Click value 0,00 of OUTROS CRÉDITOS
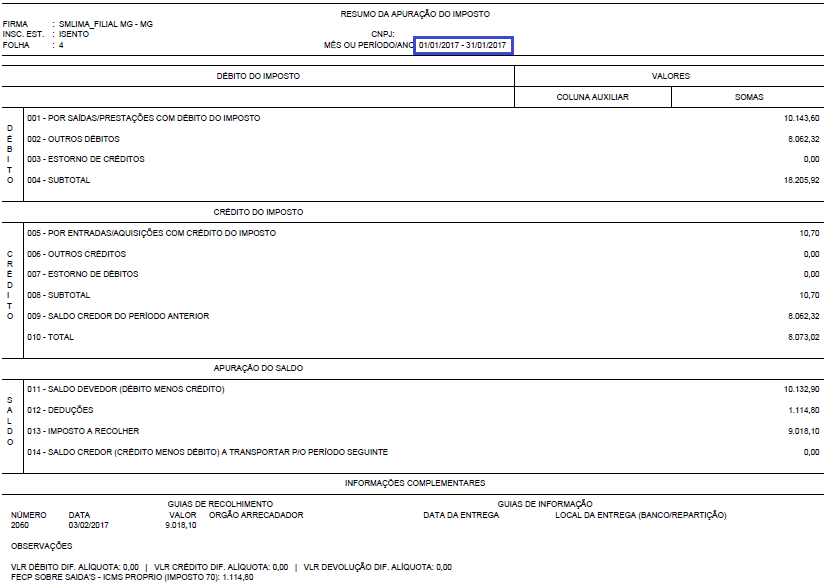 click(x=811, y=254)
